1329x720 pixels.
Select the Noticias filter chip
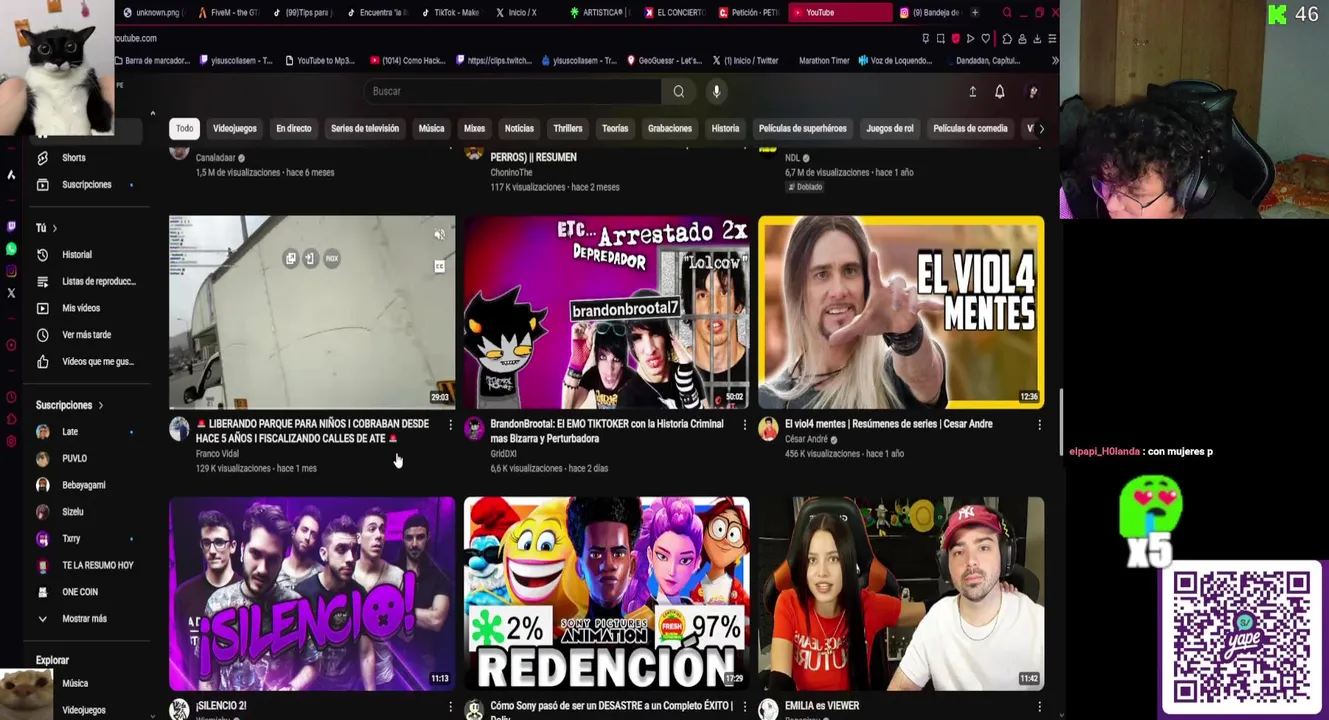519,129
